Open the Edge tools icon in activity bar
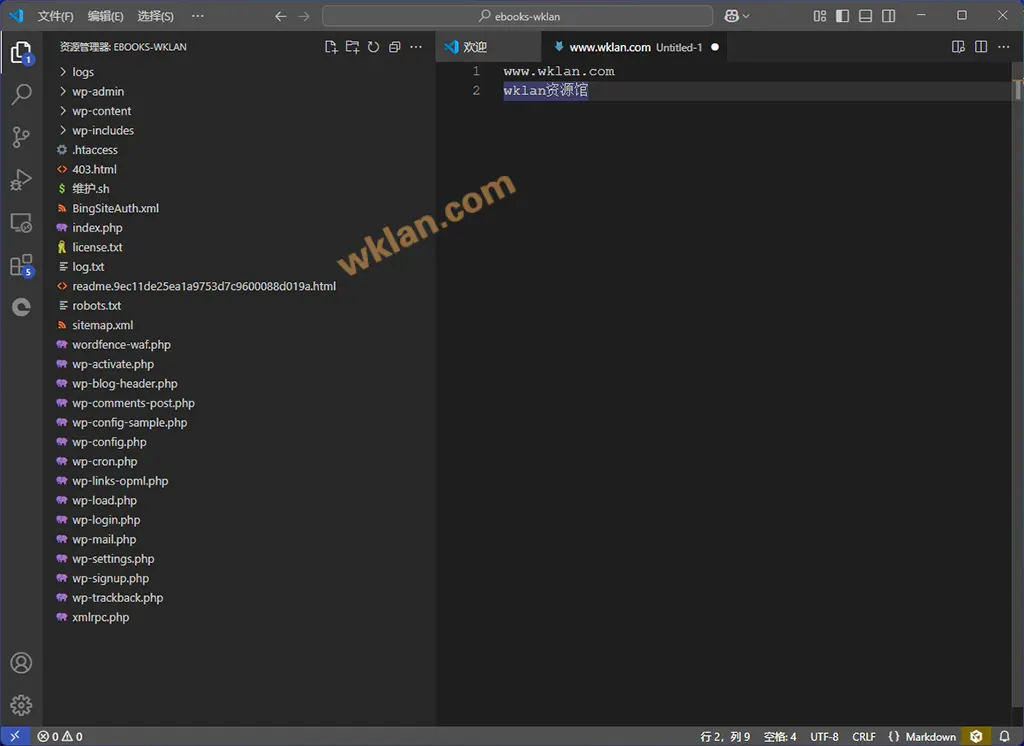This screenshot has height=746, width=1024. [21, 307]
